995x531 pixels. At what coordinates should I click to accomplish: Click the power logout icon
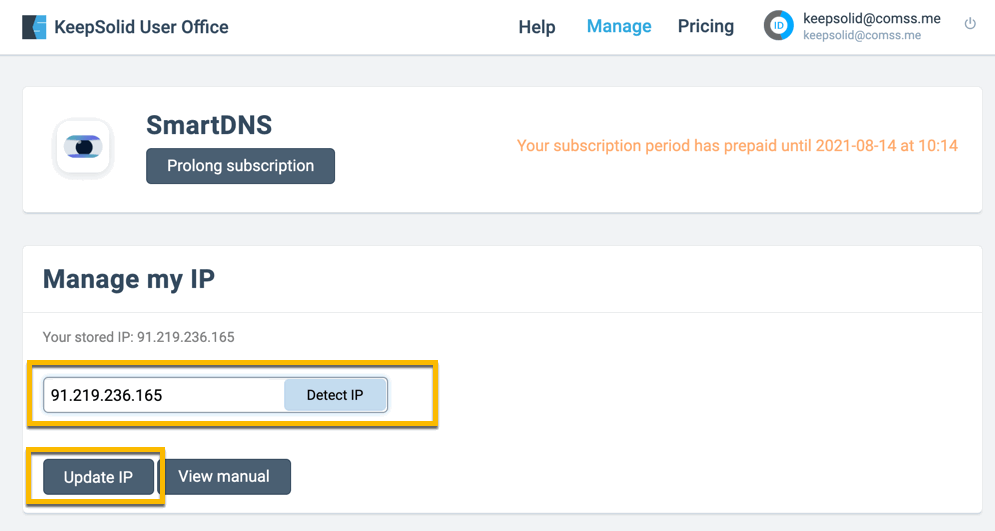coord(970,24)
